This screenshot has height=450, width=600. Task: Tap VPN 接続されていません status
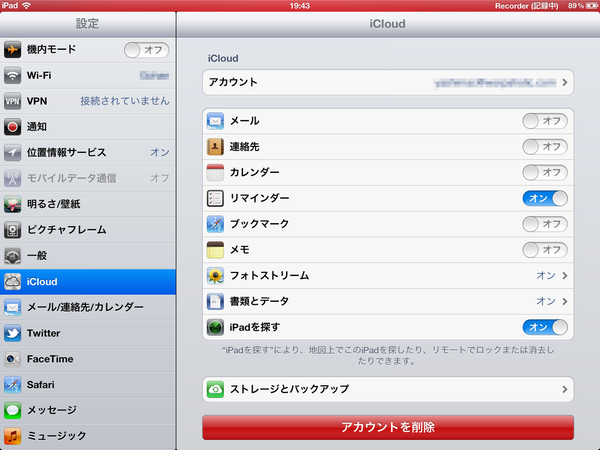click(125, 101)
